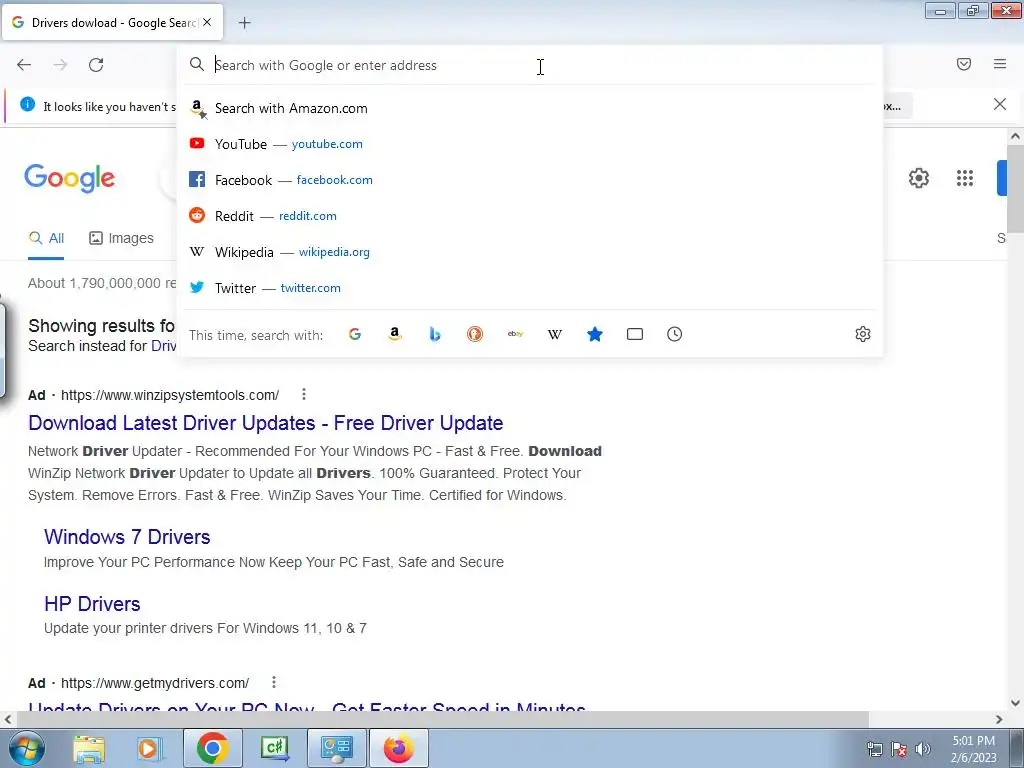Image resolution: width=1024 pixels, height=768 pixels.
Task: Open Windows 7 Drivers link
Action: coord(127,537)
